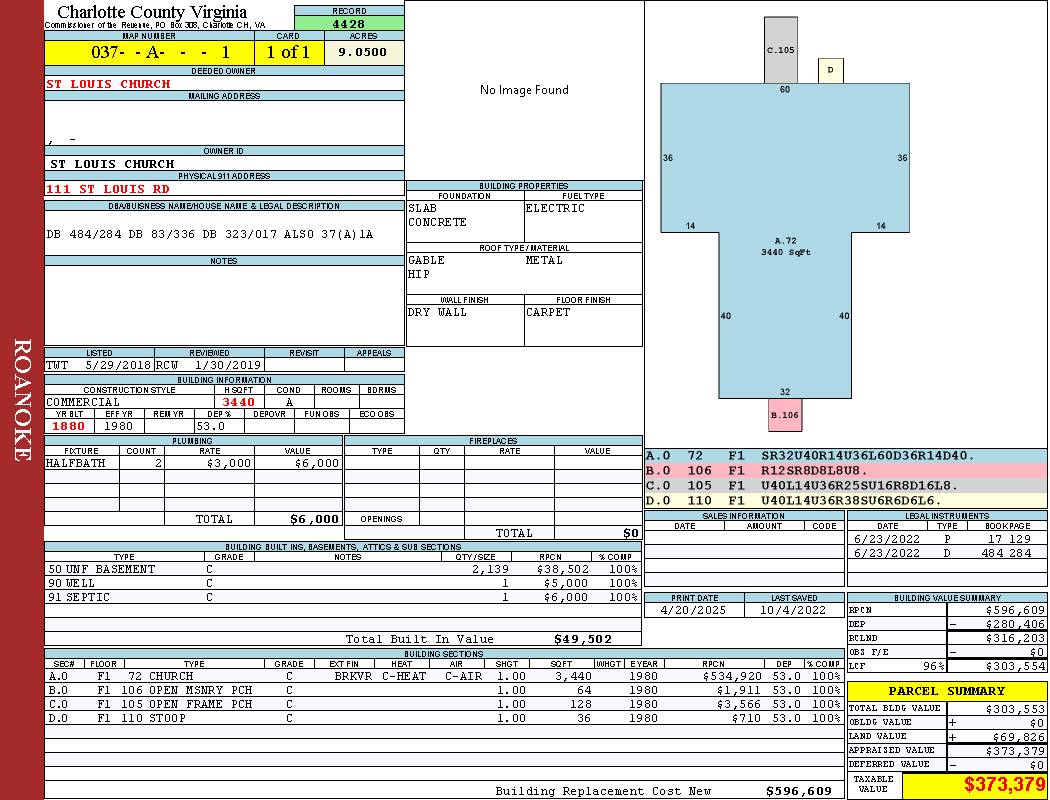Click the print date 4/20/2025

click(x=693, y=610)
